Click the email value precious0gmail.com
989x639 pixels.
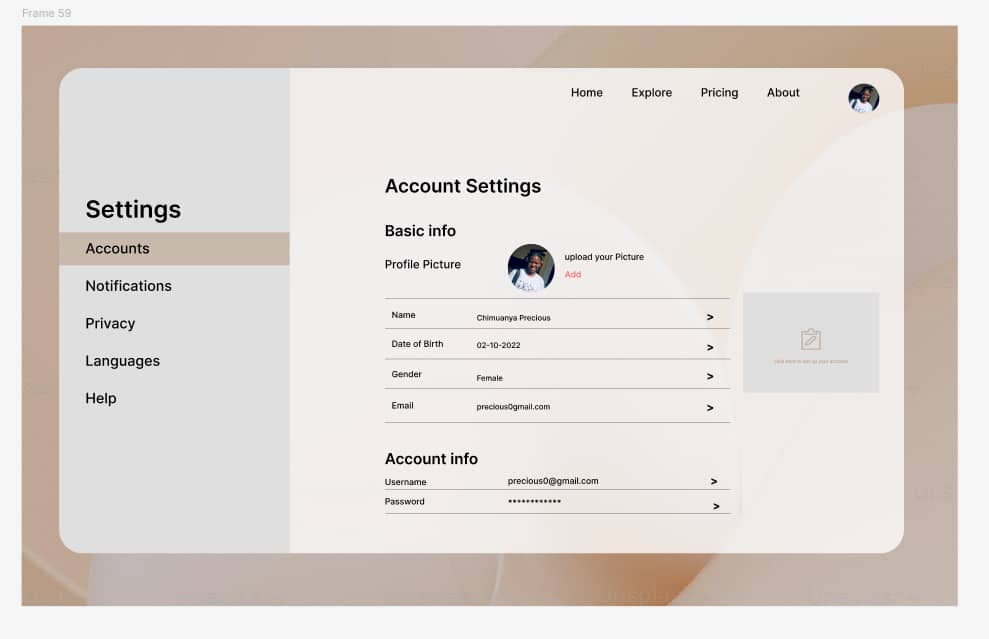513,407
